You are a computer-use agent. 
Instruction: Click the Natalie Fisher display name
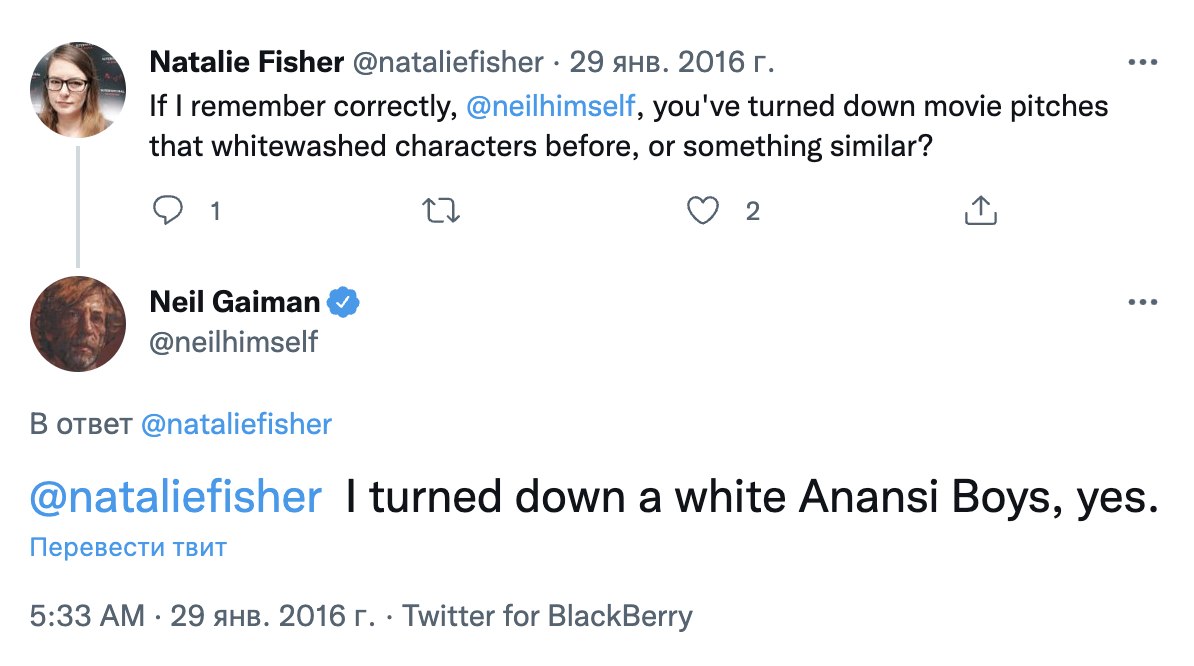pos(244,63)
